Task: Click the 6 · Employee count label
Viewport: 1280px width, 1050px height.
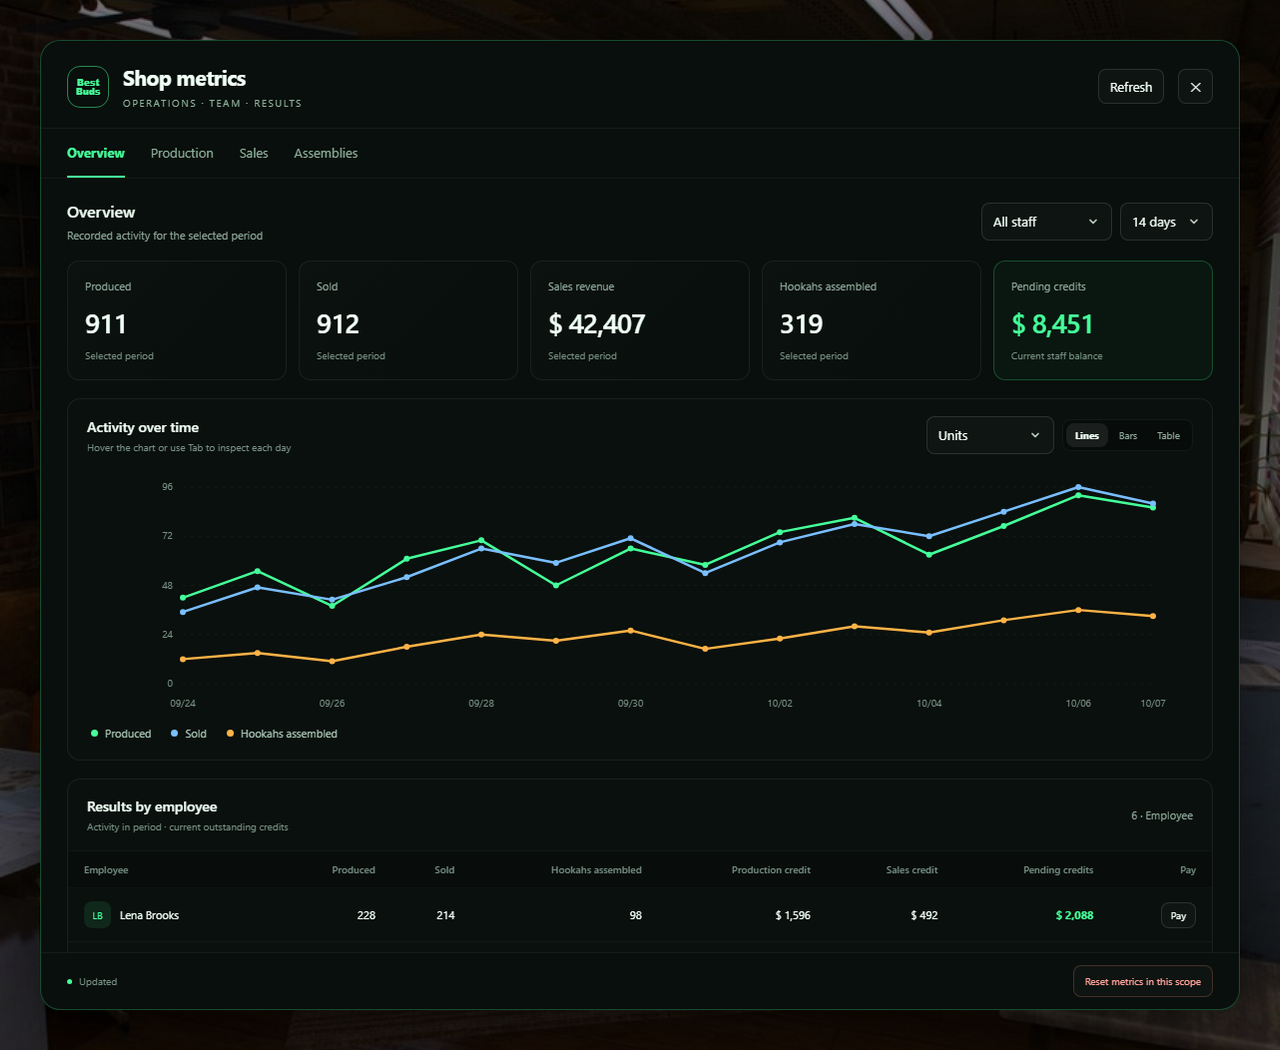Action: click(x=1162, y=816)
